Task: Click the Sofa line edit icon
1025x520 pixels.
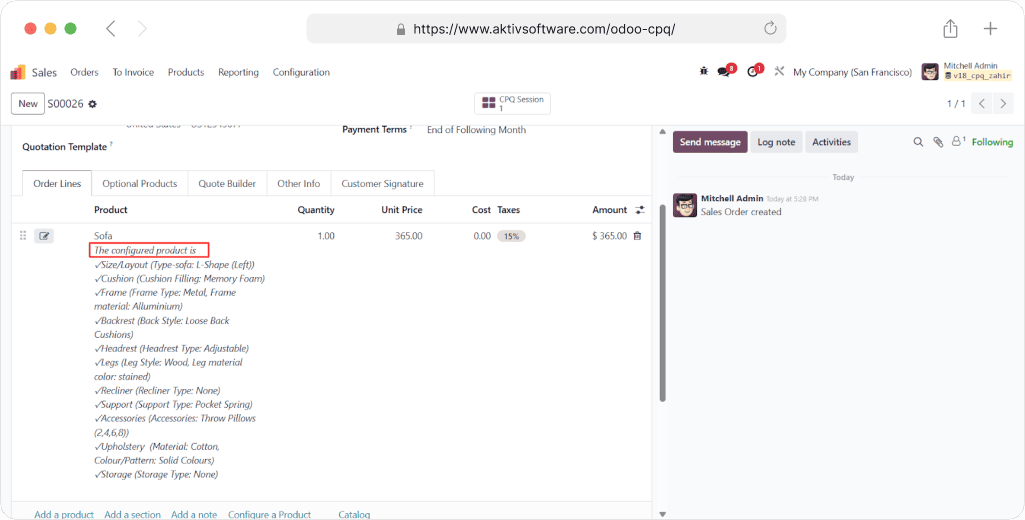Action: point(44,236)
